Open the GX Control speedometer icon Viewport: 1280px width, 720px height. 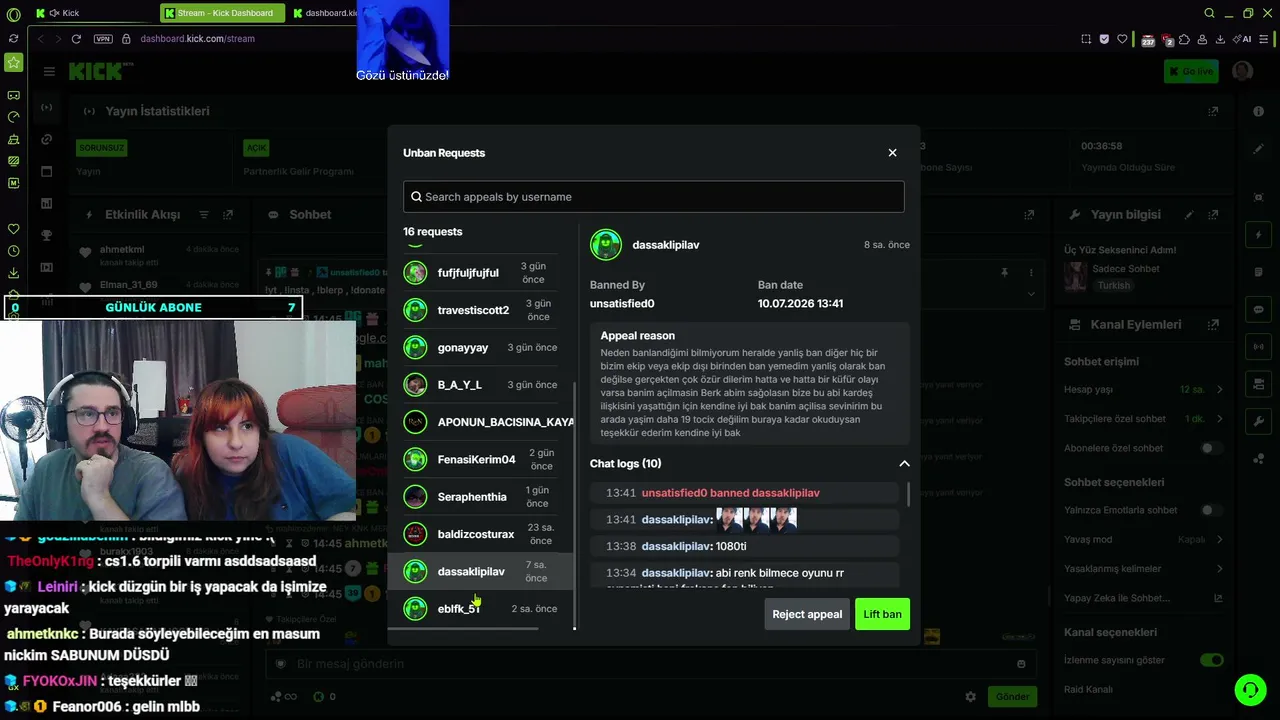[x=13, y=117]
